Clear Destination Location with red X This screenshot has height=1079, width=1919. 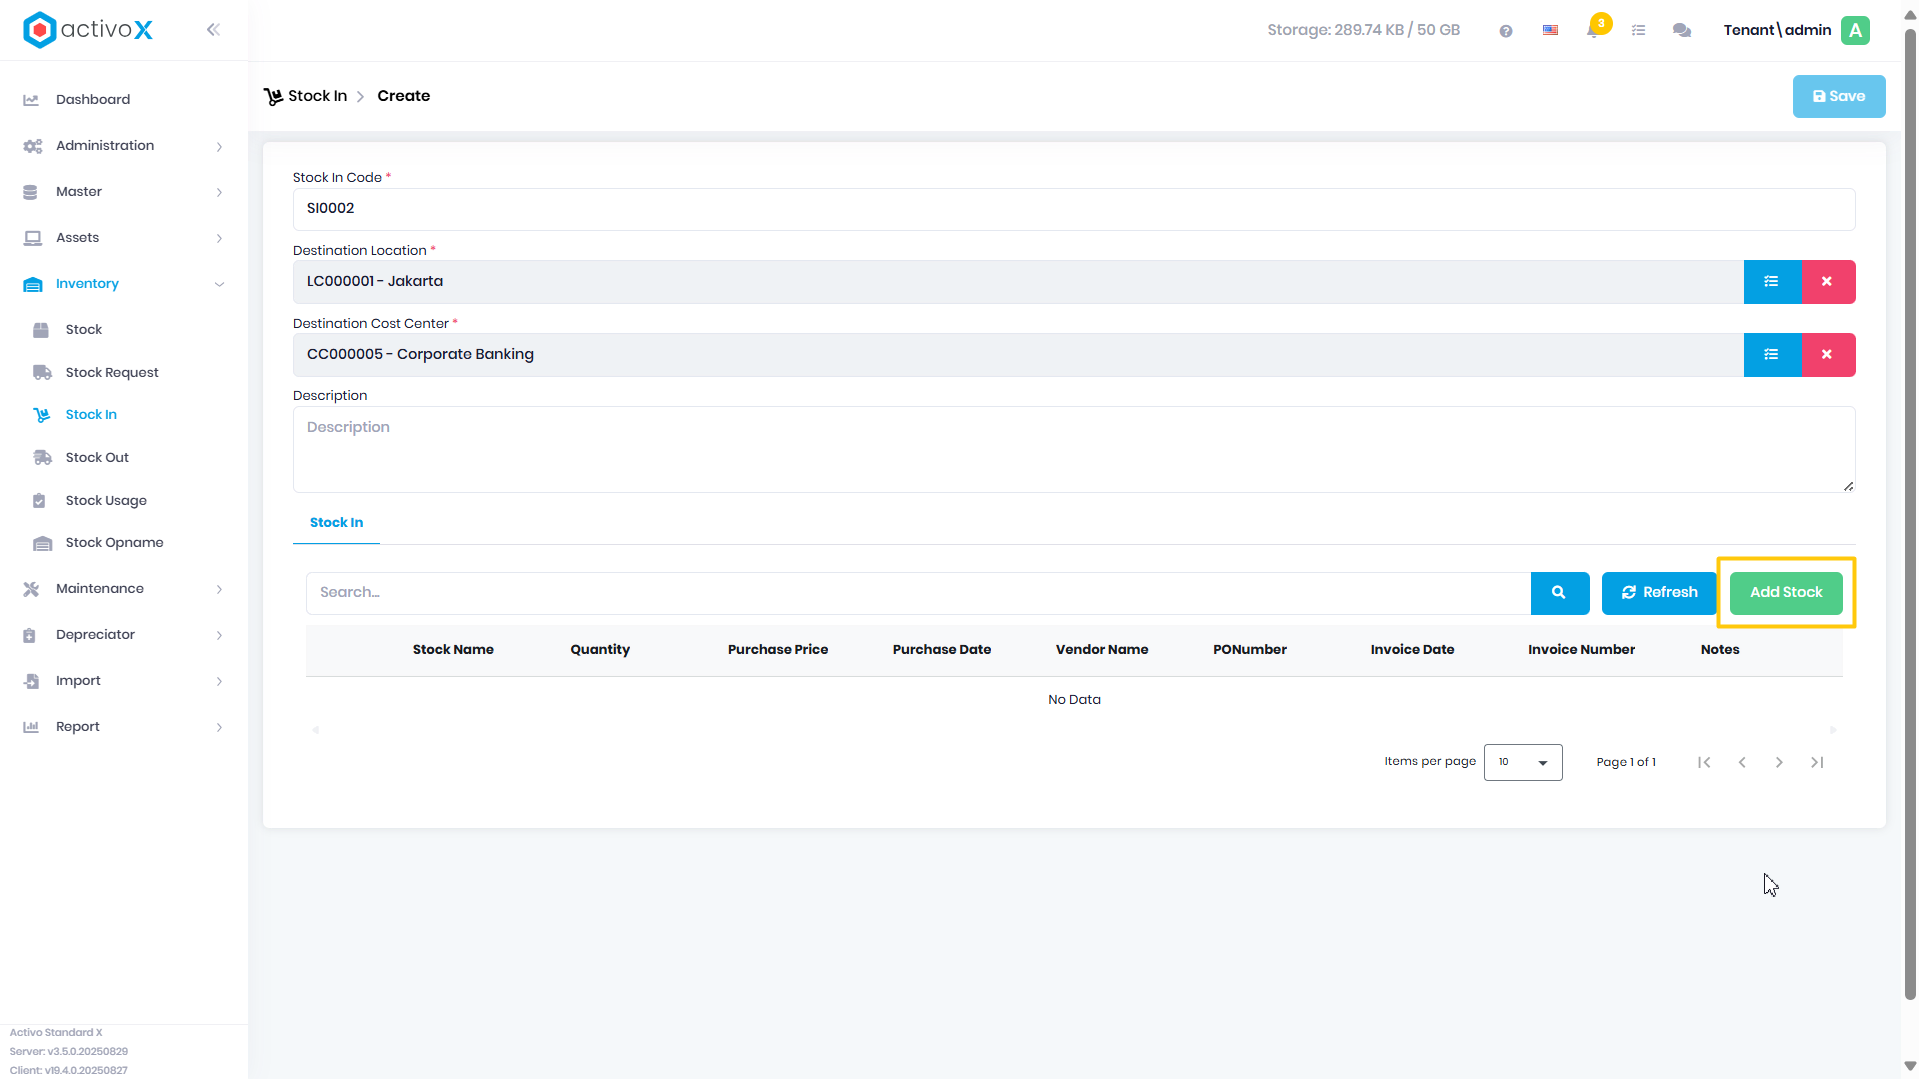point(1828,282)
